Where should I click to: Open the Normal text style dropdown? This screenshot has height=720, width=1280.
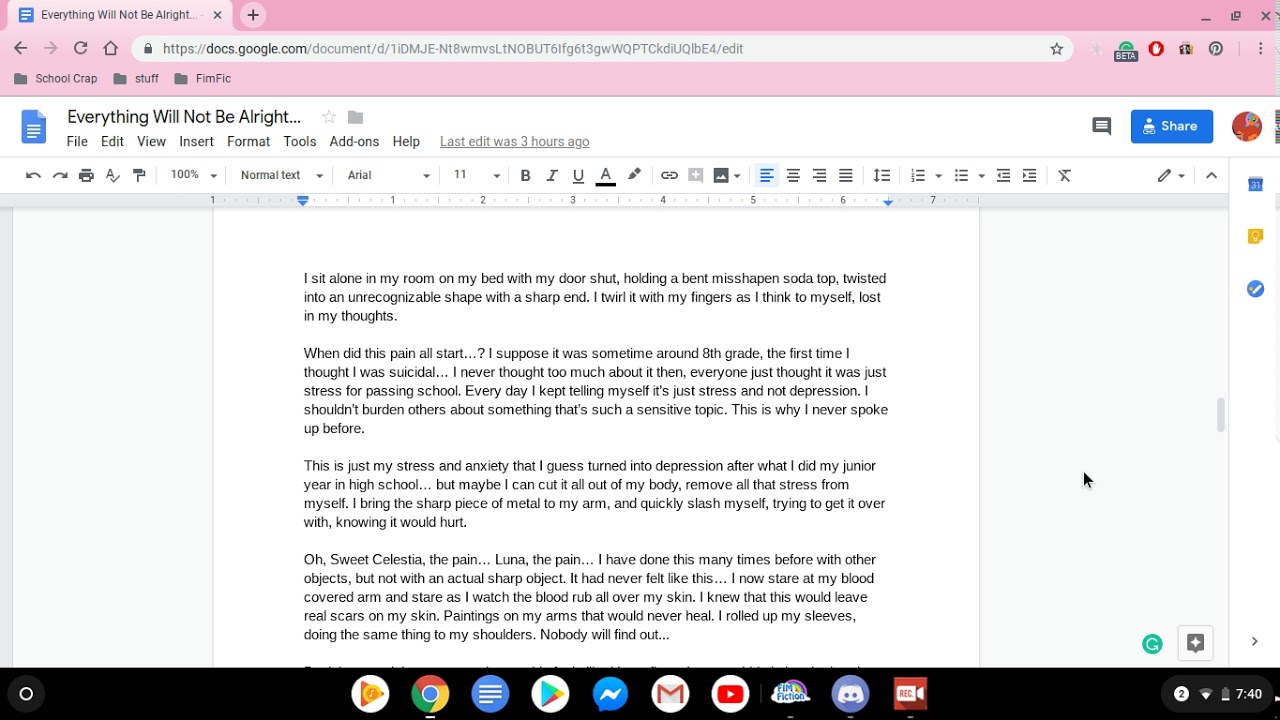point(282,175)
